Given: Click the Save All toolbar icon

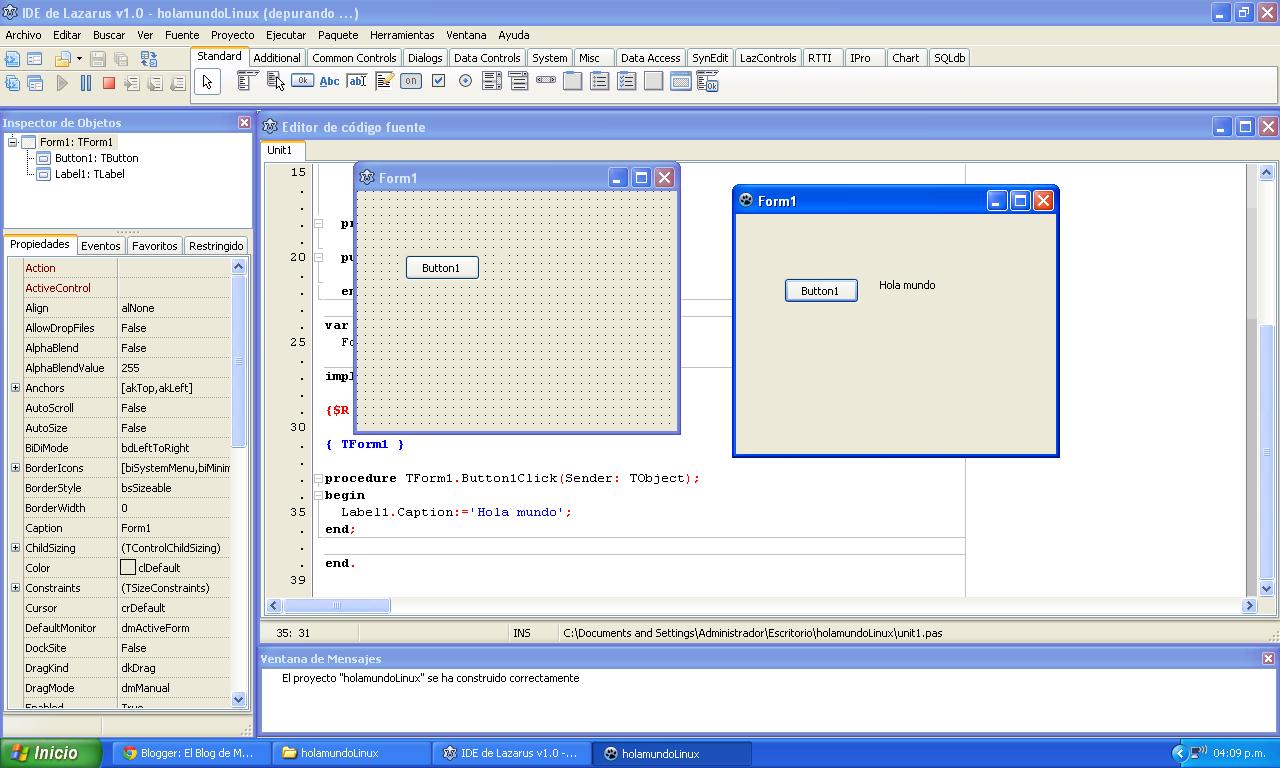Looking at the screenshot, I should click(x=121, y=60).
